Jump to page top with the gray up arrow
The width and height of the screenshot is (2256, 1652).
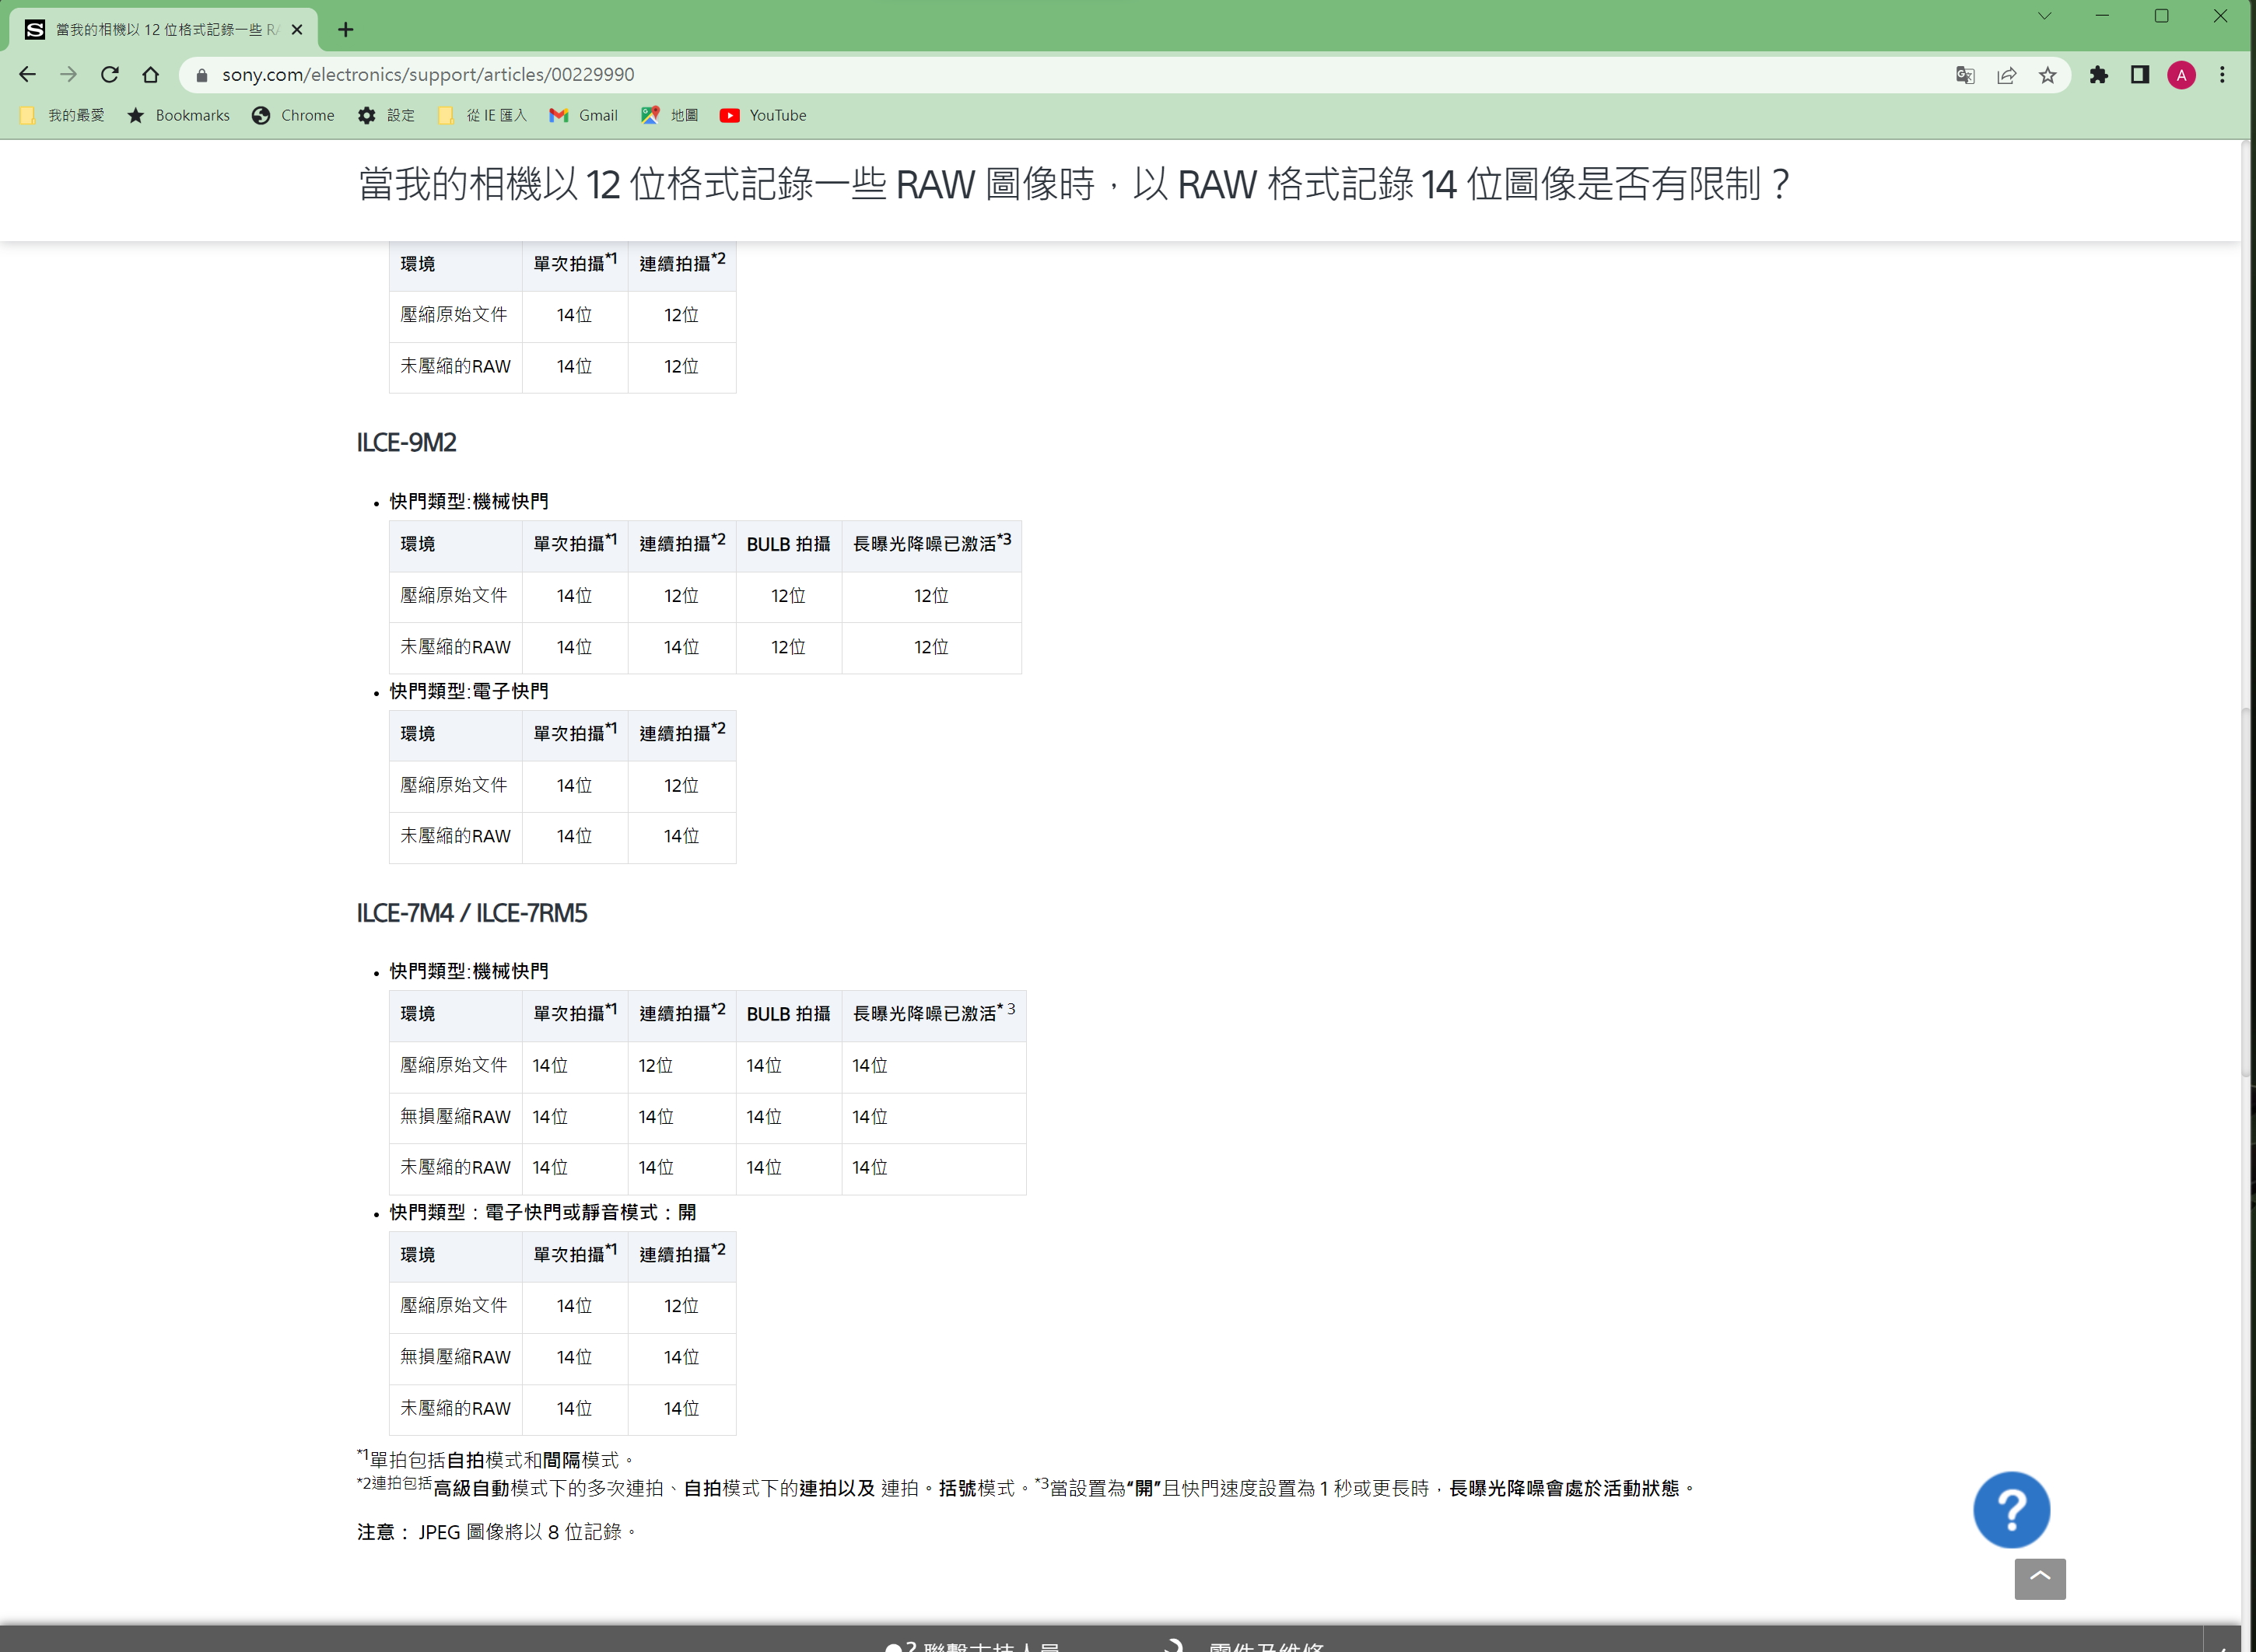click(2040, 1578)
